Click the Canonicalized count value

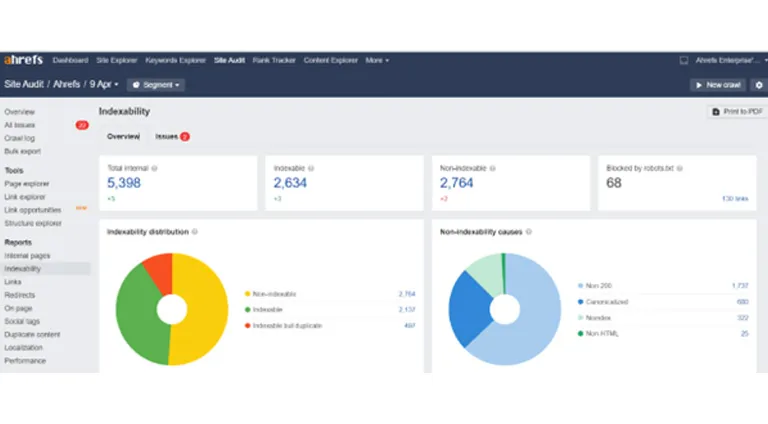(x=743, y=302)
